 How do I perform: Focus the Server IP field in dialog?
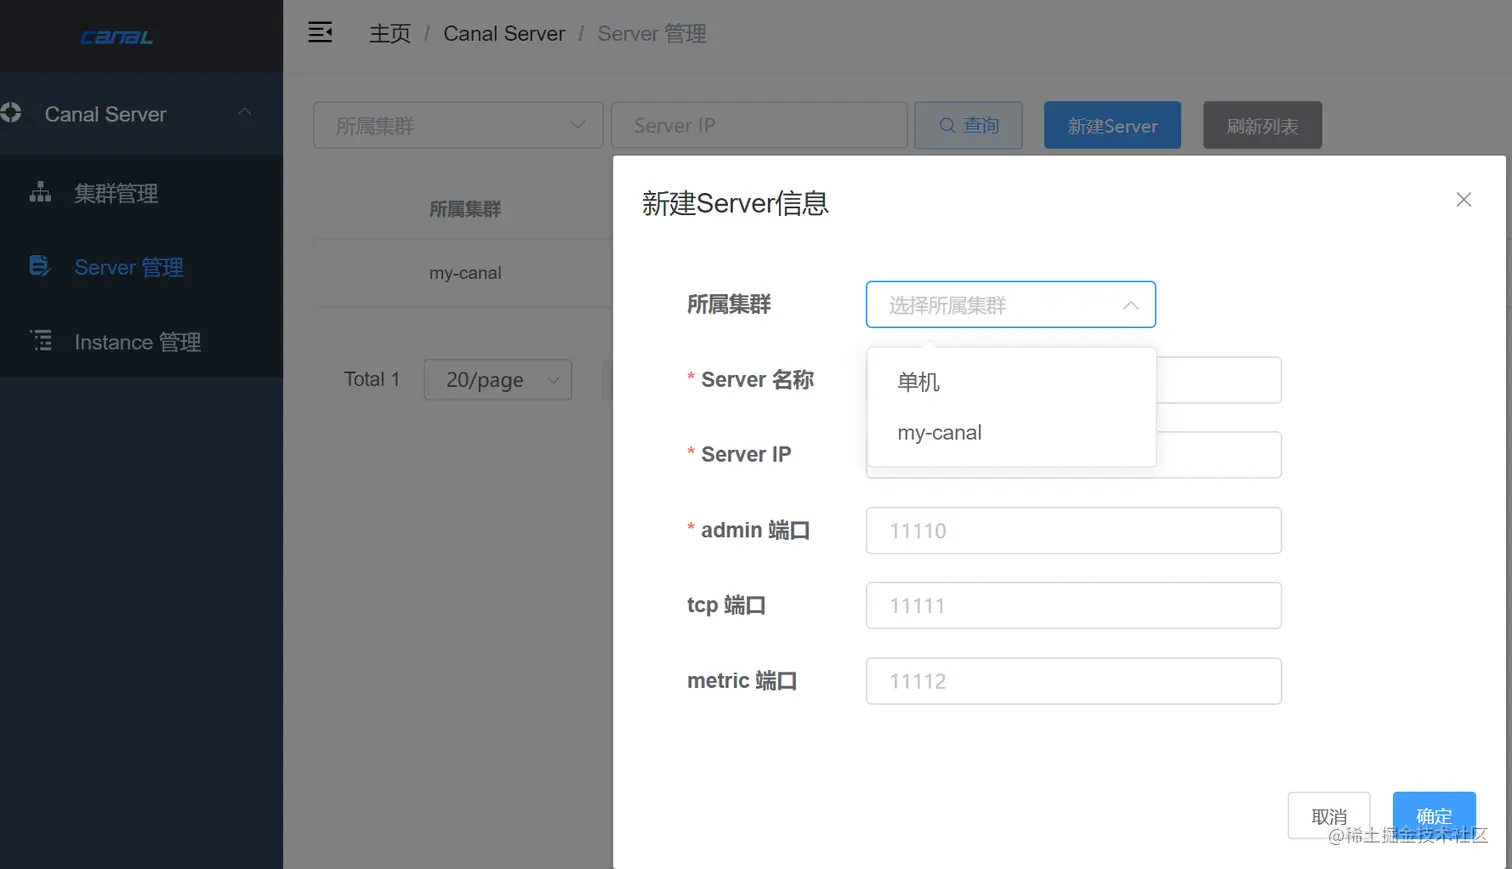(x=1219, y=455)
